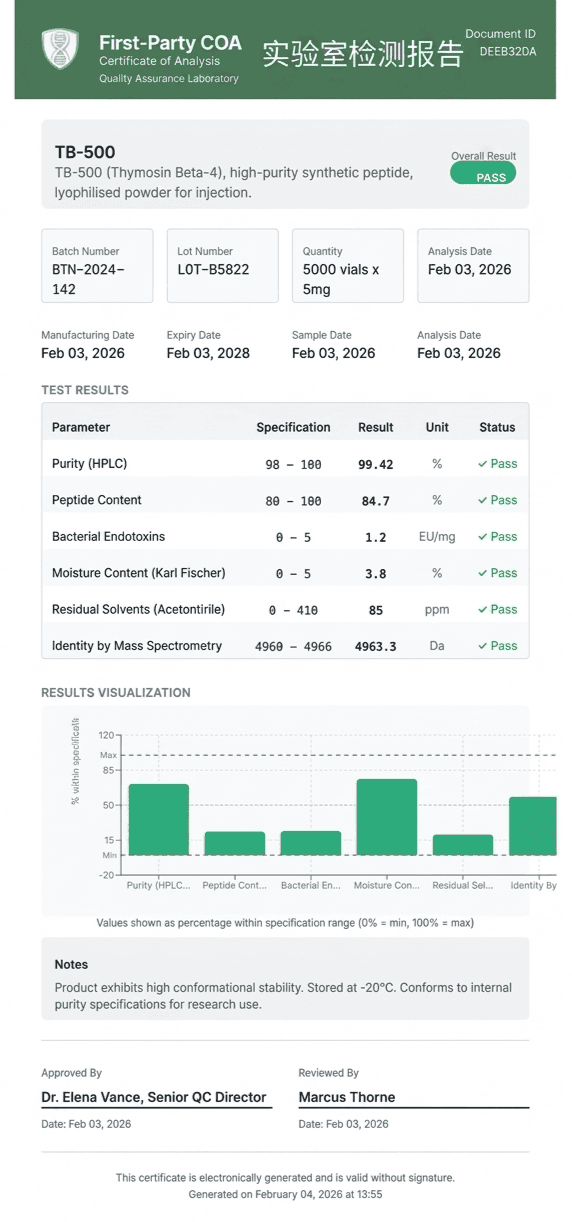Click the Parameter column header

81,427
